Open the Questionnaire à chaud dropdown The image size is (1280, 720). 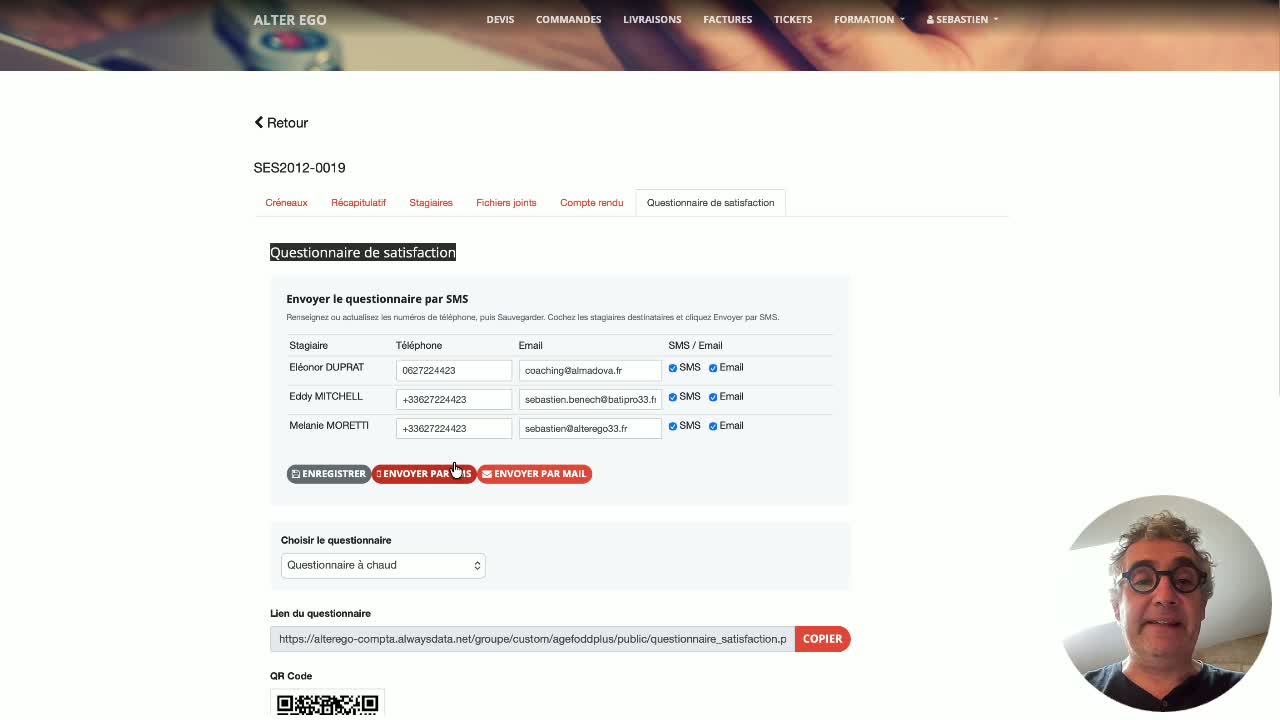(383, 565)
